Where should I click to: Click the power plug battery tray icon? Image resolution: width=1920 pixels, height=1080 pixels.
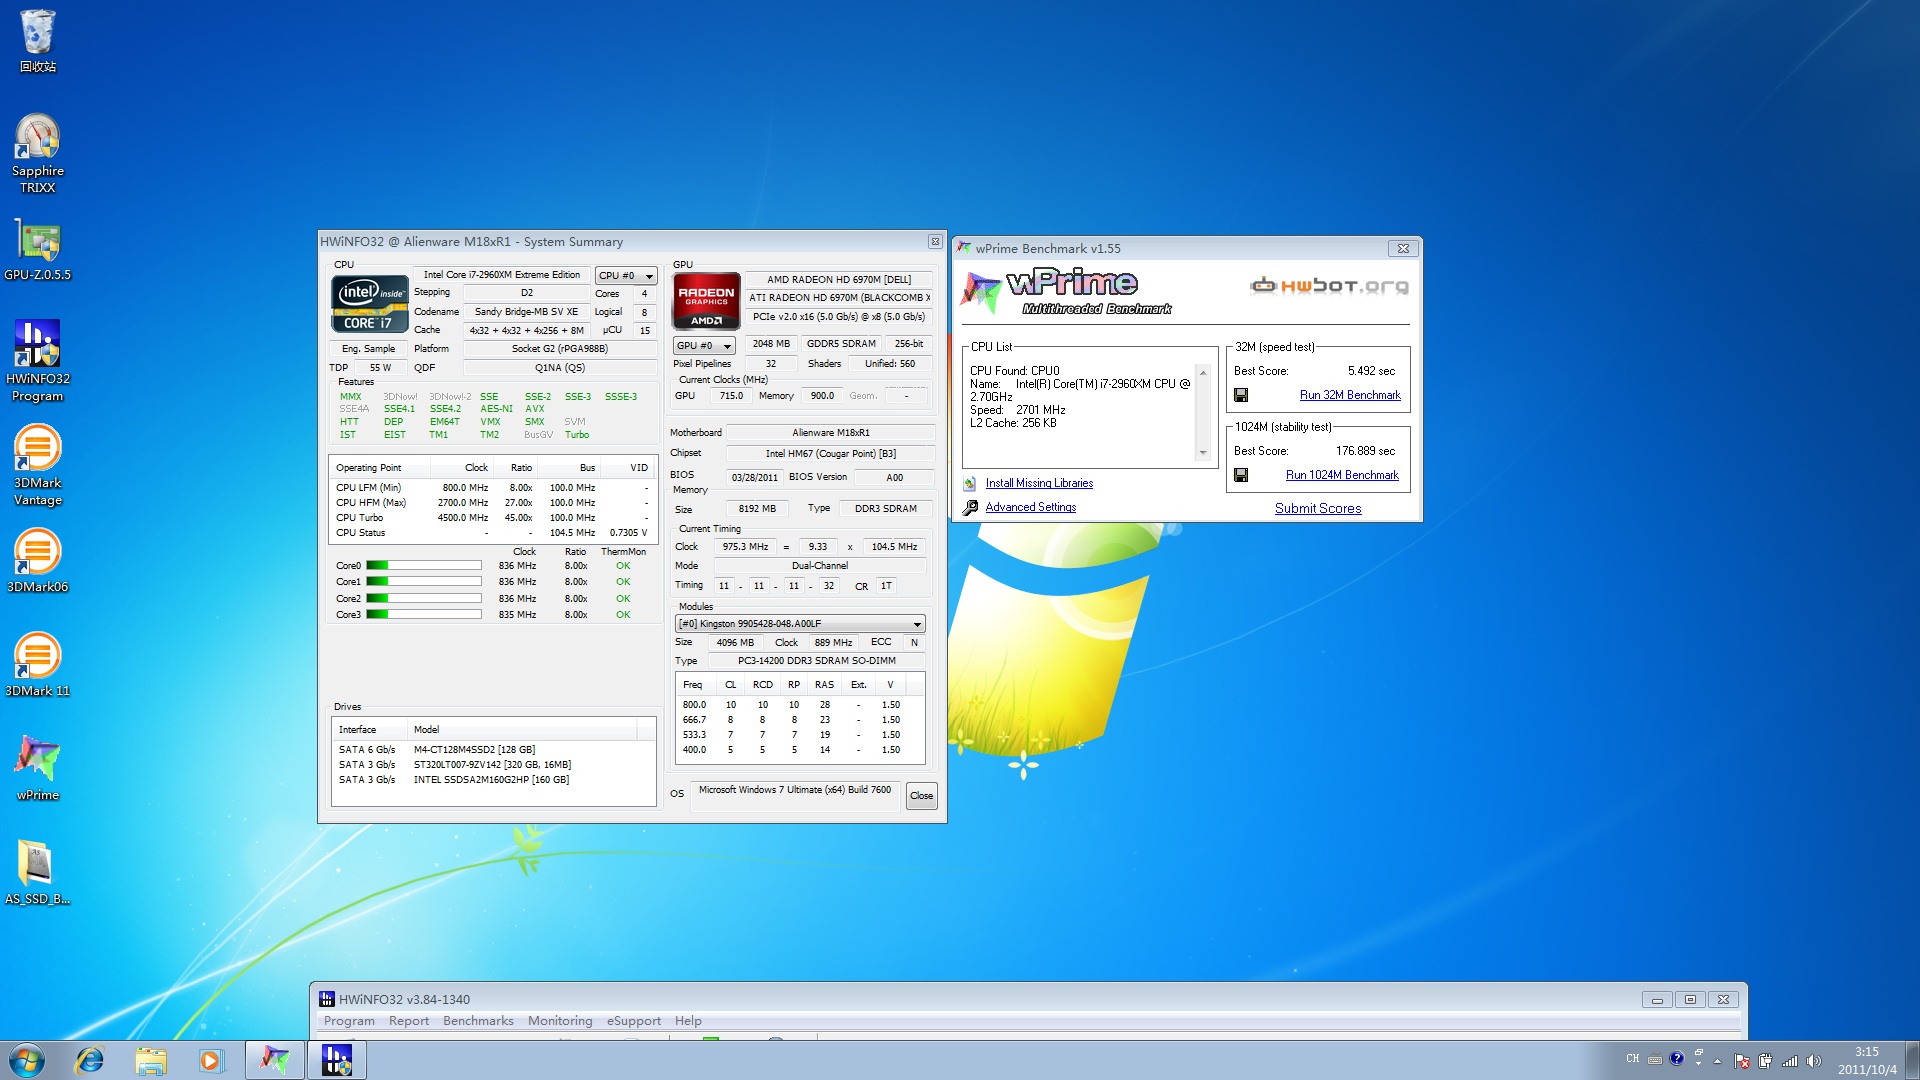[1766, 1061]
